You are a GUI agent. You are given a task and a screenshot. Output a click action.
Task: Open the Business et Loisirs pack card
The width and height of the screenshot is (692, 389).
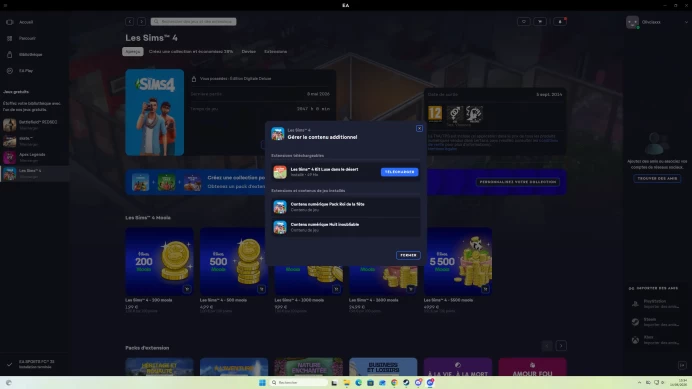383,367
